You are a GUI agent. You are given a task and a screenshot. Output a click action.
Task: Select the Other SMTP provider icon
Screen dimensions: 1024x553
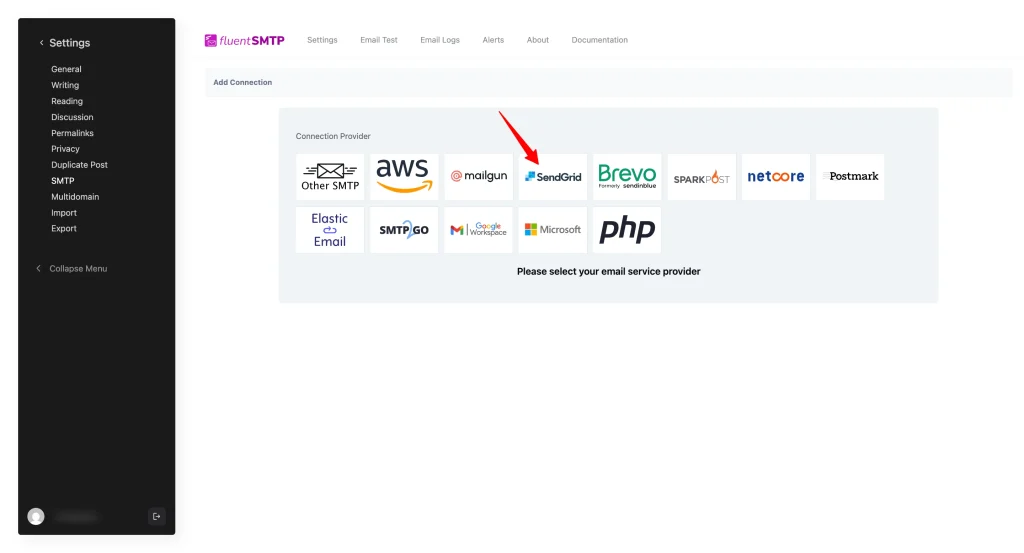[330, 176]
